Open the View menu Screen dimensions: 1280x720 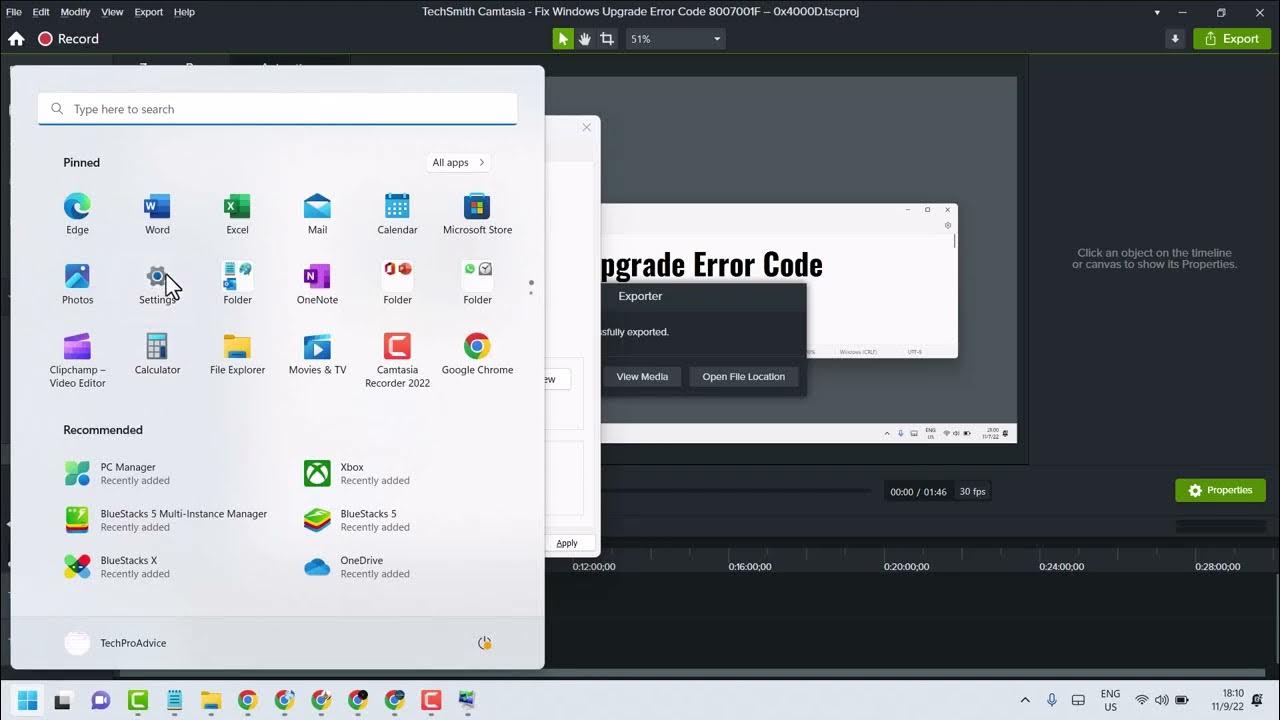click(x=113, y=12)
